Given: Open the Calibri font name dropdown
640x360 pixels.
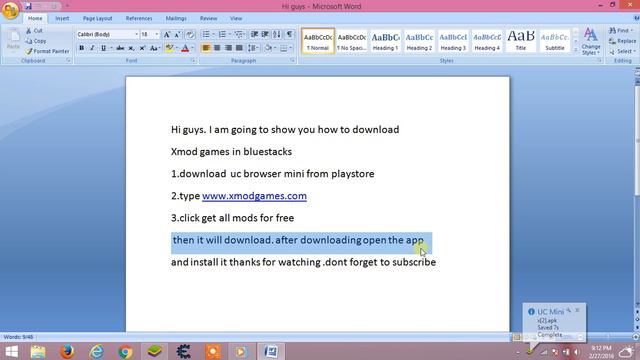Looking at the screenshot, I should coord(136,34).
